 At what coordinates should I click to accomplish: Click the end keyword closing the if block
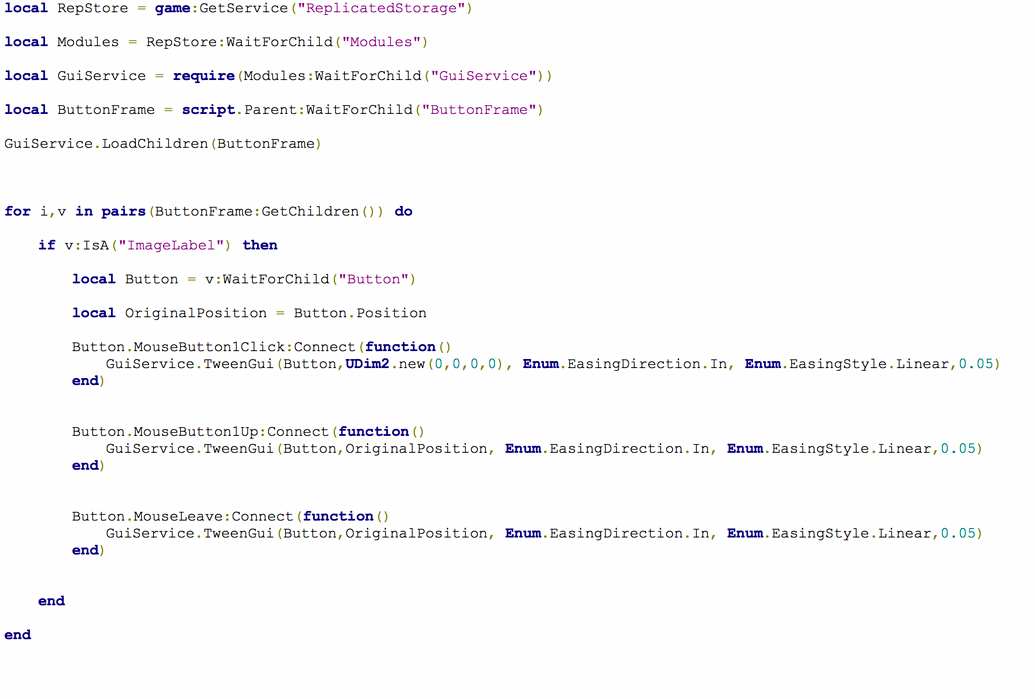pyautogui.click(x=50, y=601)
